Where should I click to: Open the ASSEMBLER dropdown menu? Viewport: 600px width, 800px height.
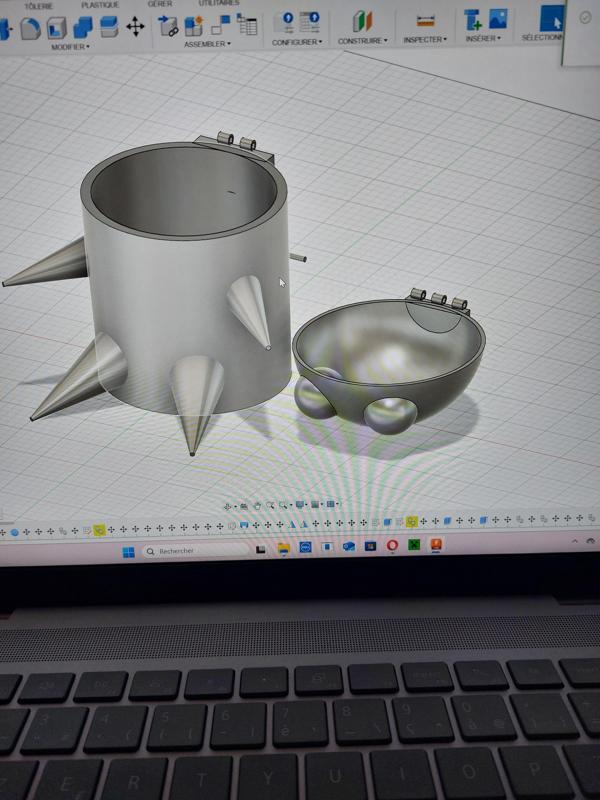click(x=207, y=44)
